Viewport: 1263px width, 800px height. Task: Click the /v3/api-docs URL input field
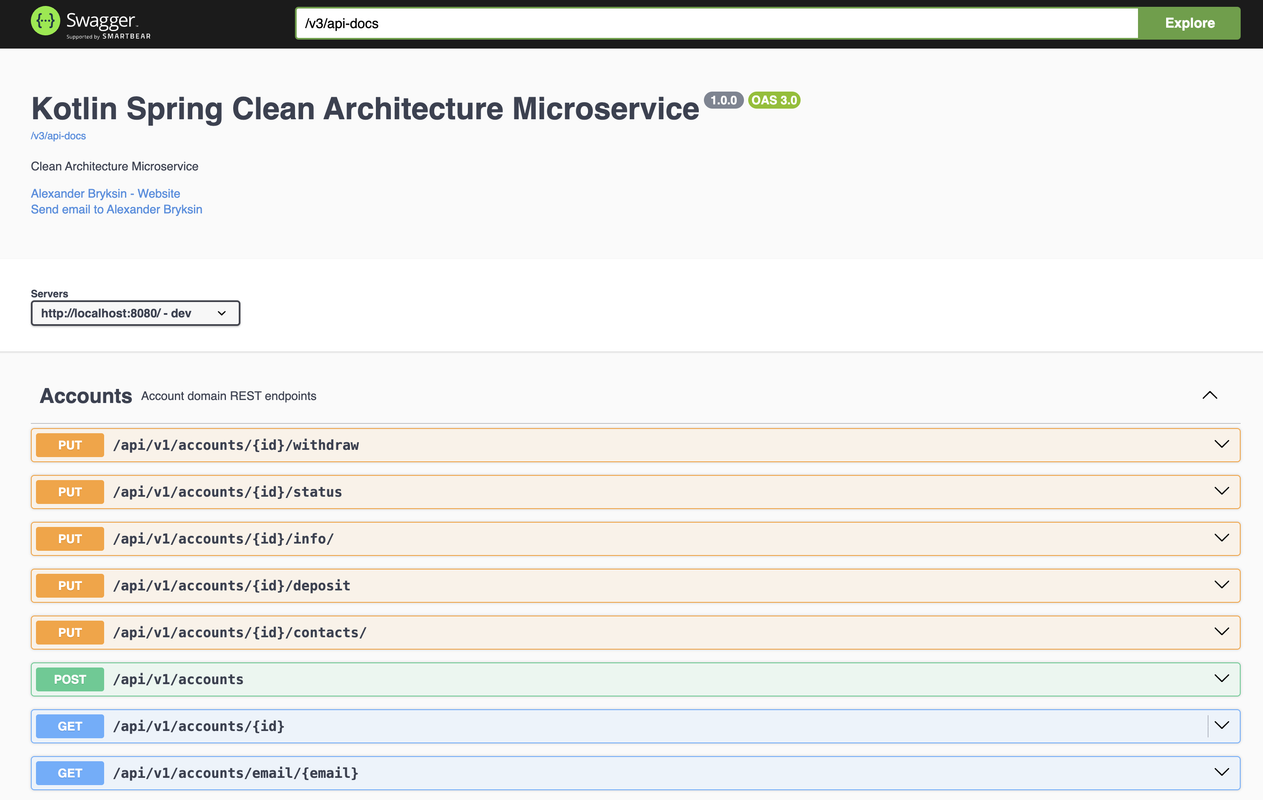717,23
